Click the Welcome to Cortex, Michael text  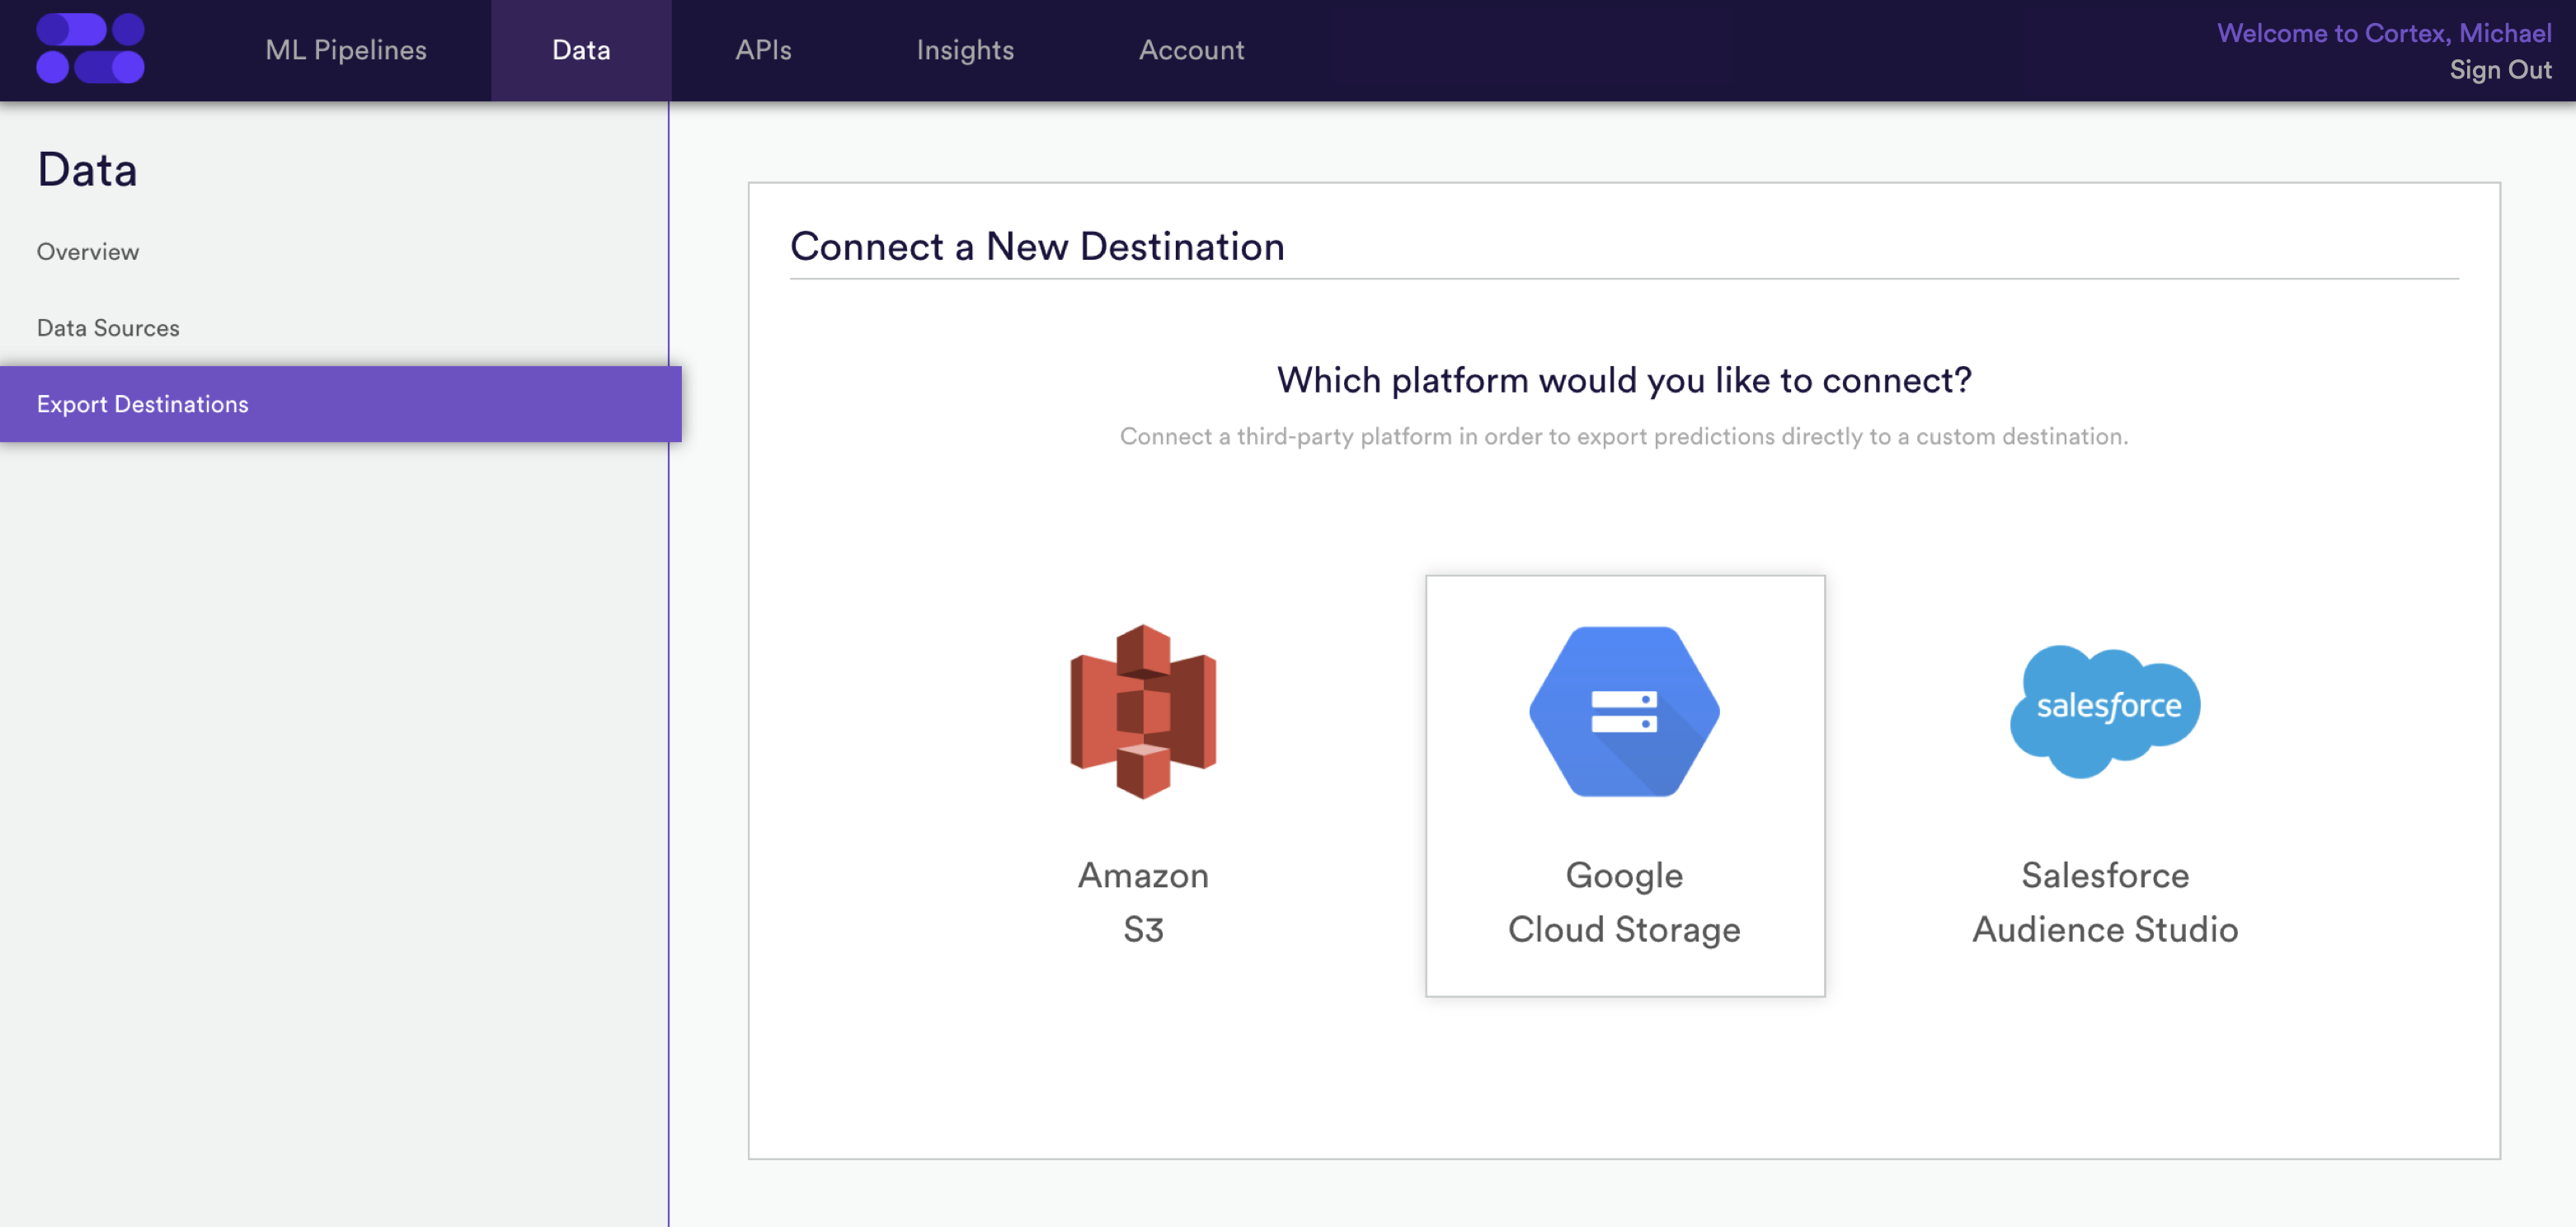click(x=2384, y=33)
